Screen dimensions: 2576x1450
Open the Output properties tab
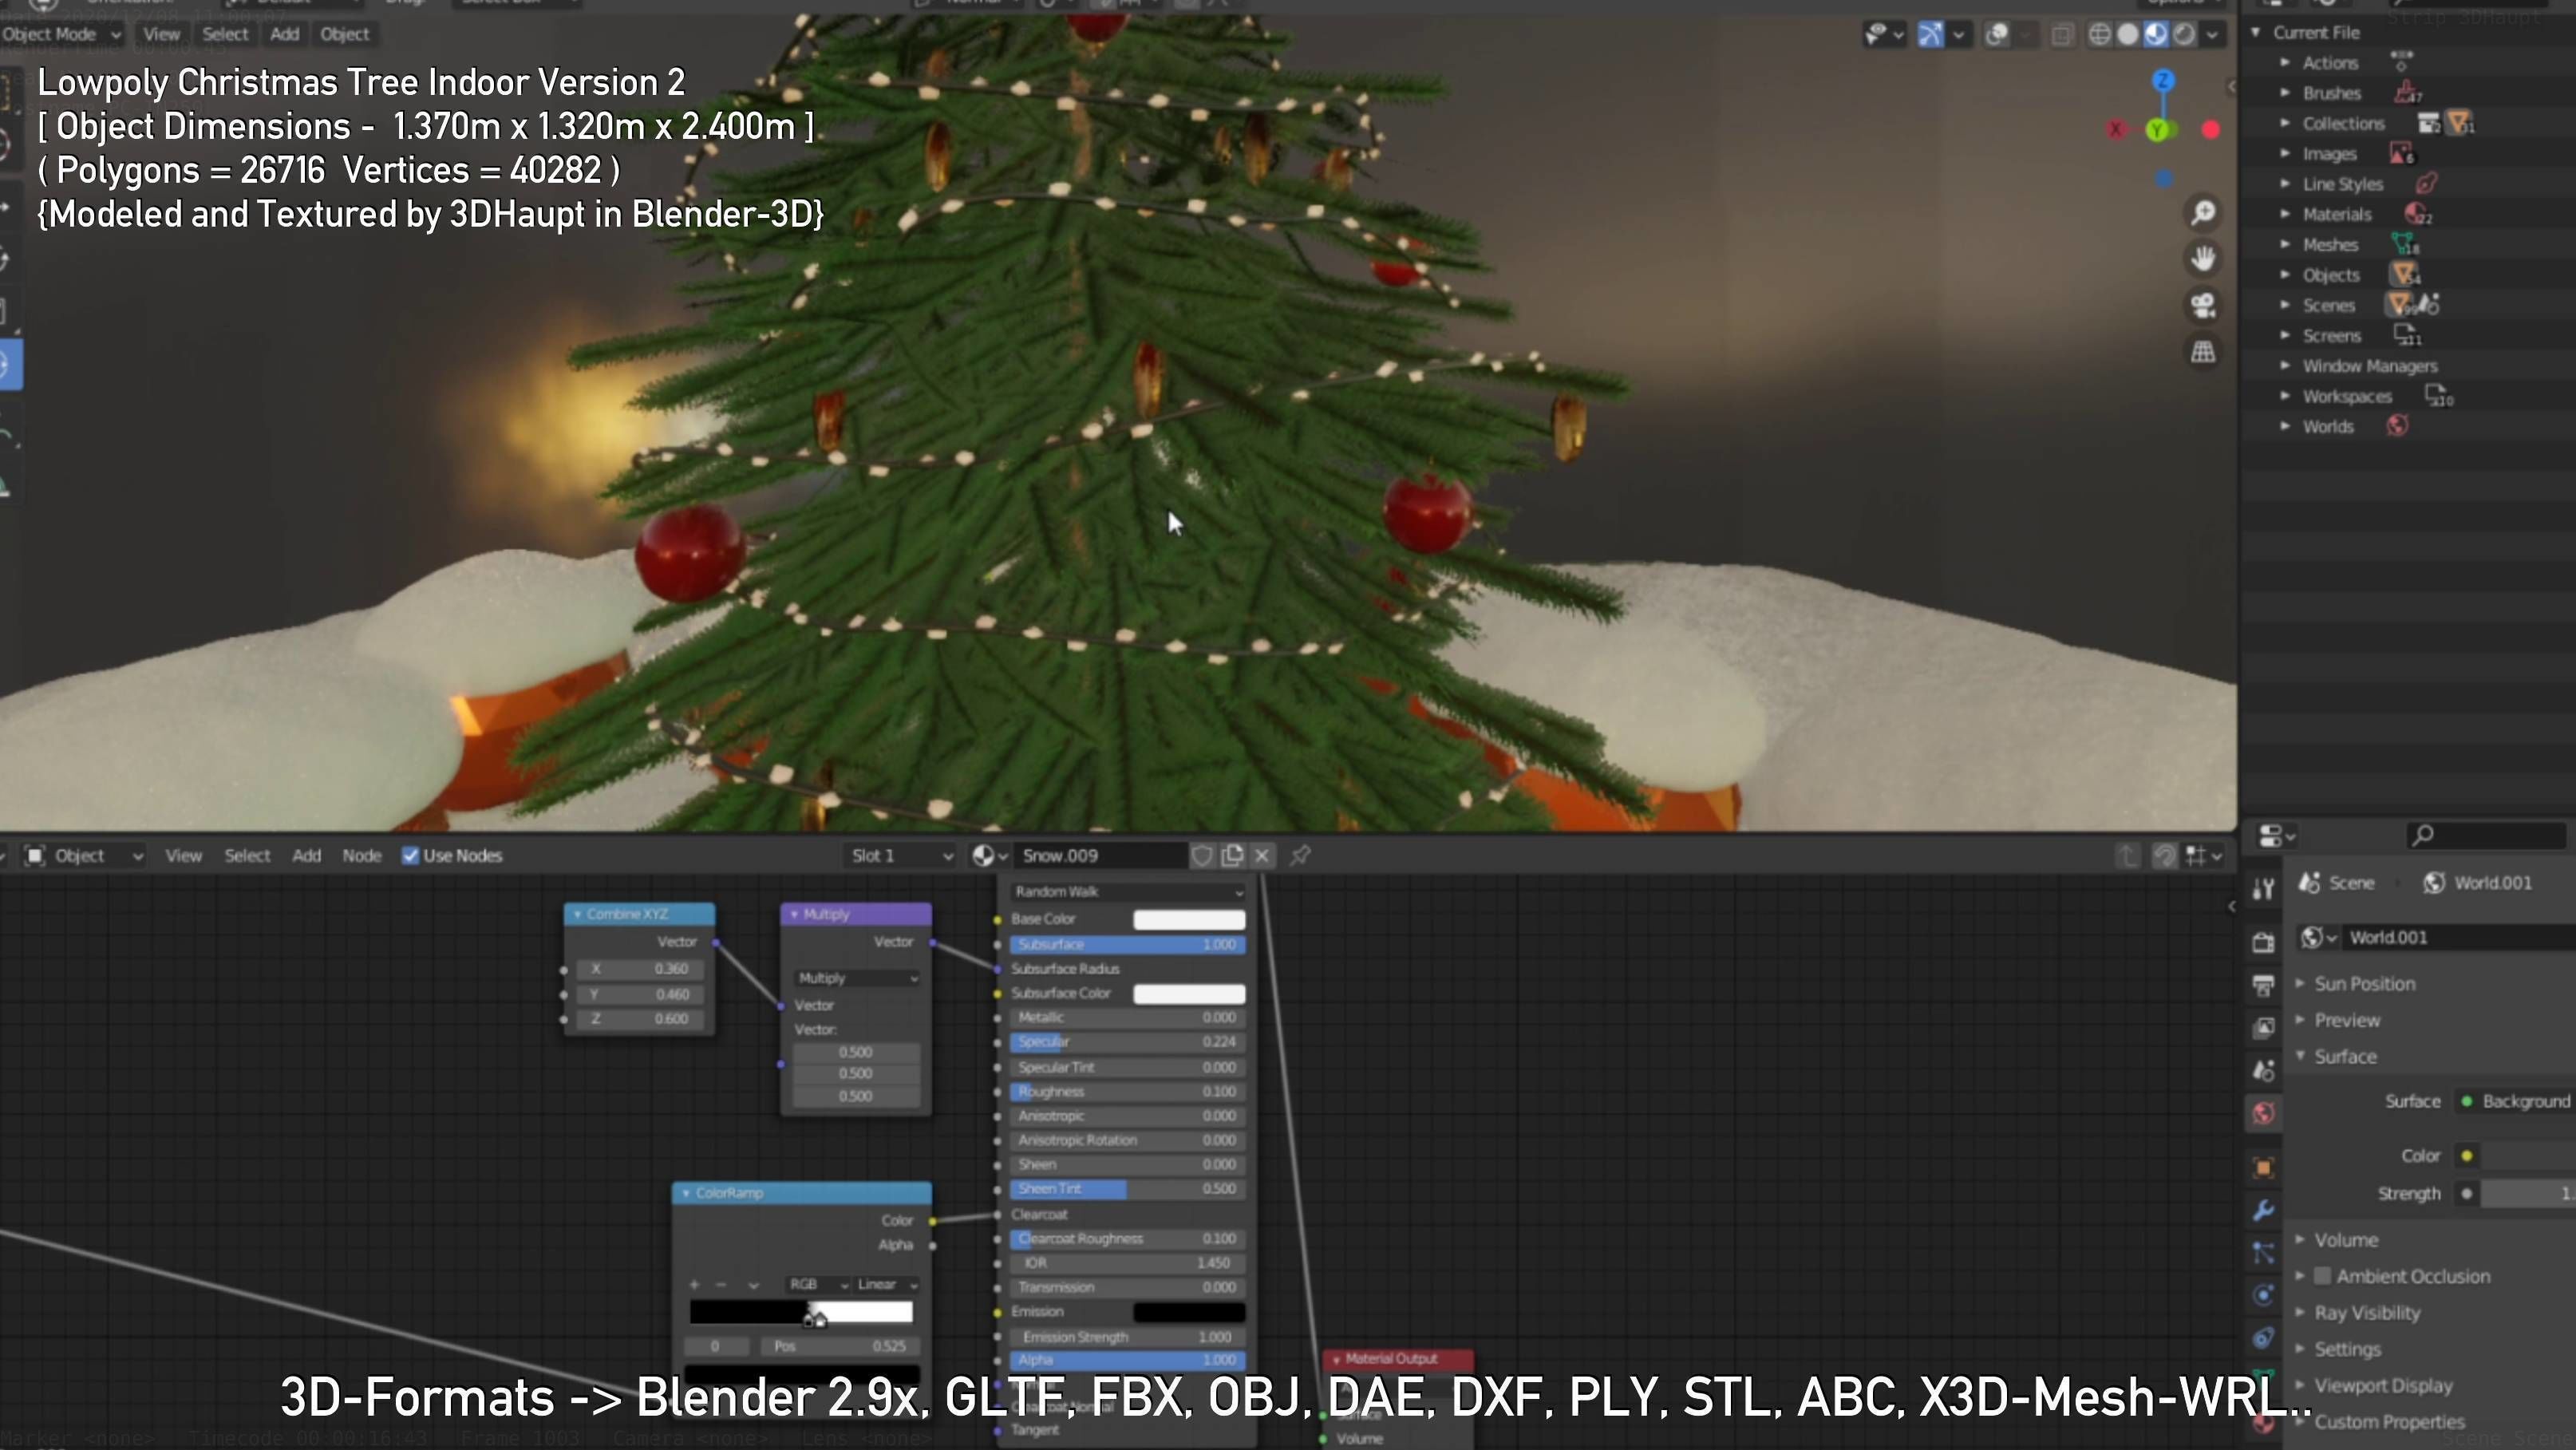pyautogui.click(x=2263, y=986)
